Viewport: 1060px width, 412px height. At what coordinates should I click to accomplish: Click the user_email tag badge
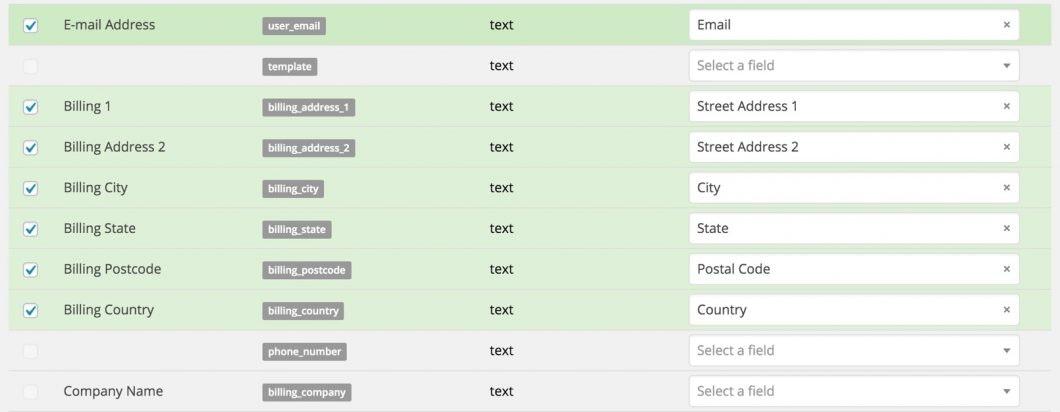tap(293, 26)
